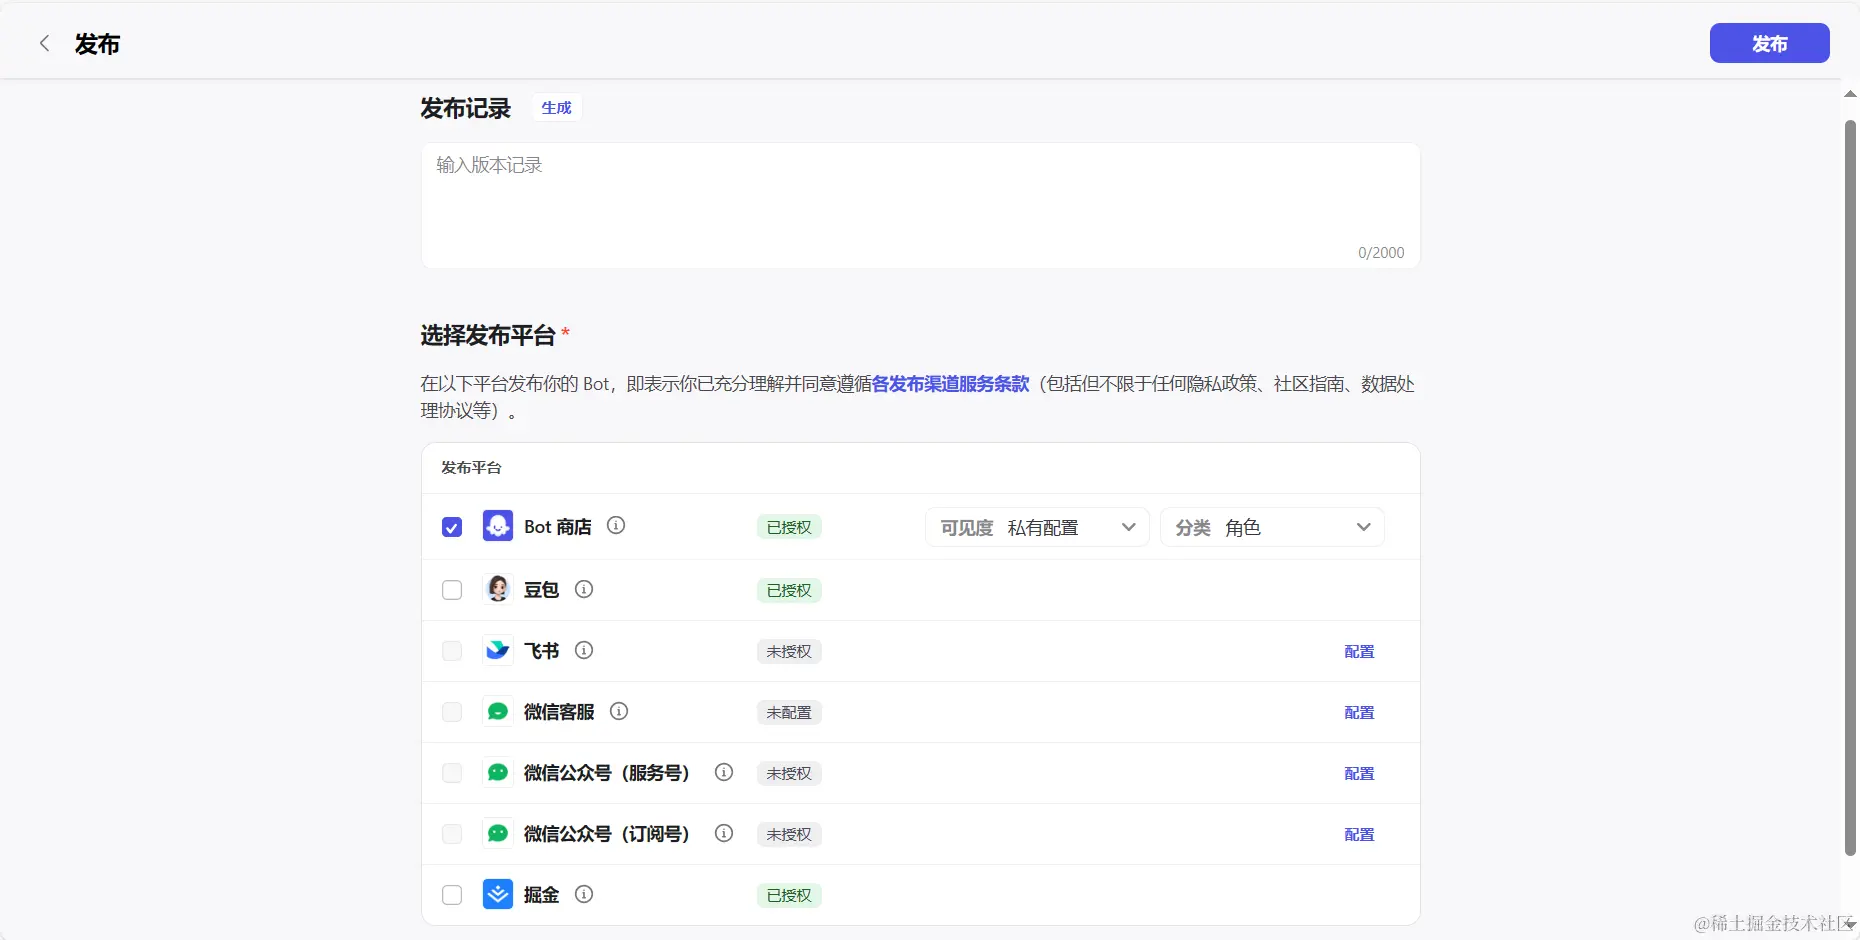Click the 未授权 badge for 飞书
The width and height of the screenshot is (1860, 940).
tap(789, 651)
